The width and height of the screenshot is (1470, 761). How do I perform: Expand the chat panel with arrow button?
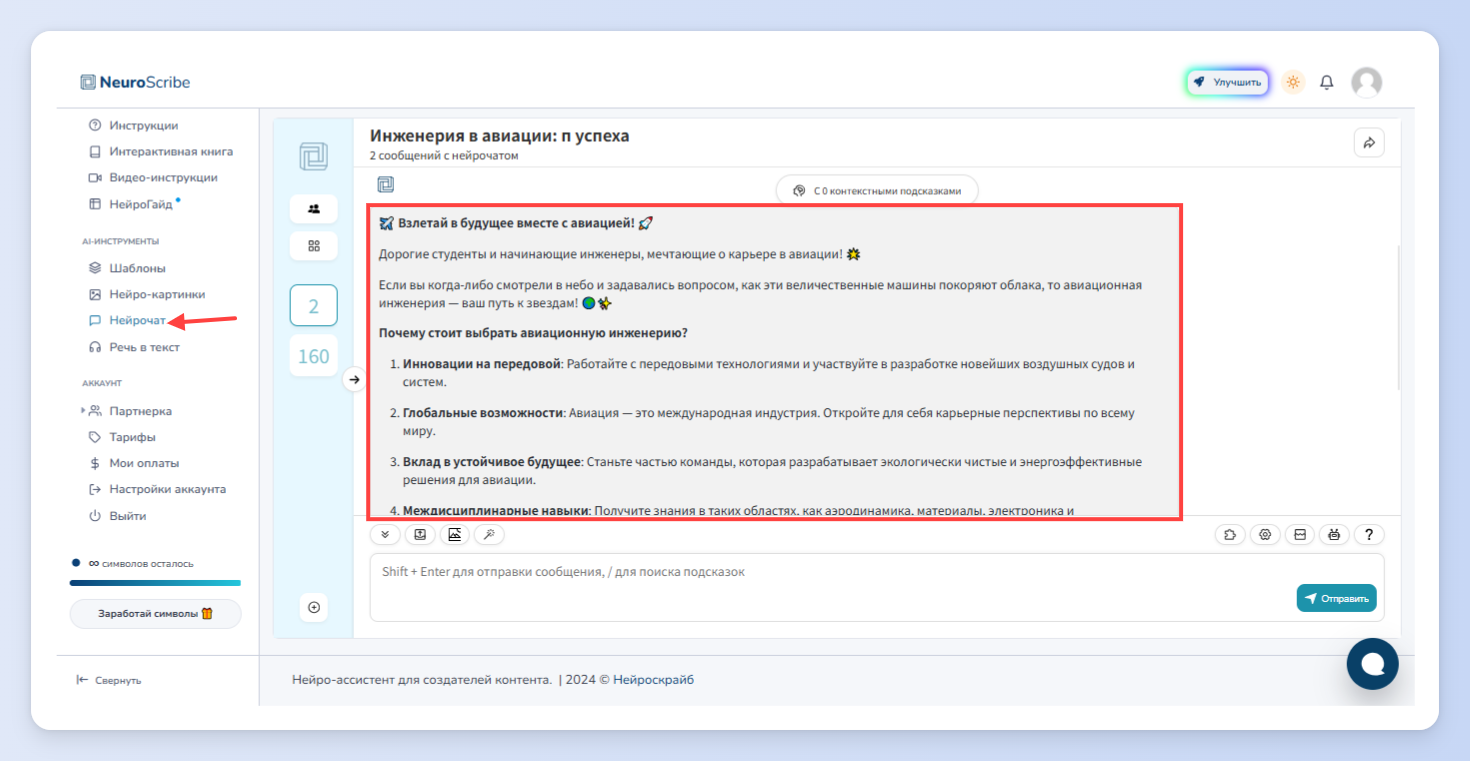click(353, 380)
